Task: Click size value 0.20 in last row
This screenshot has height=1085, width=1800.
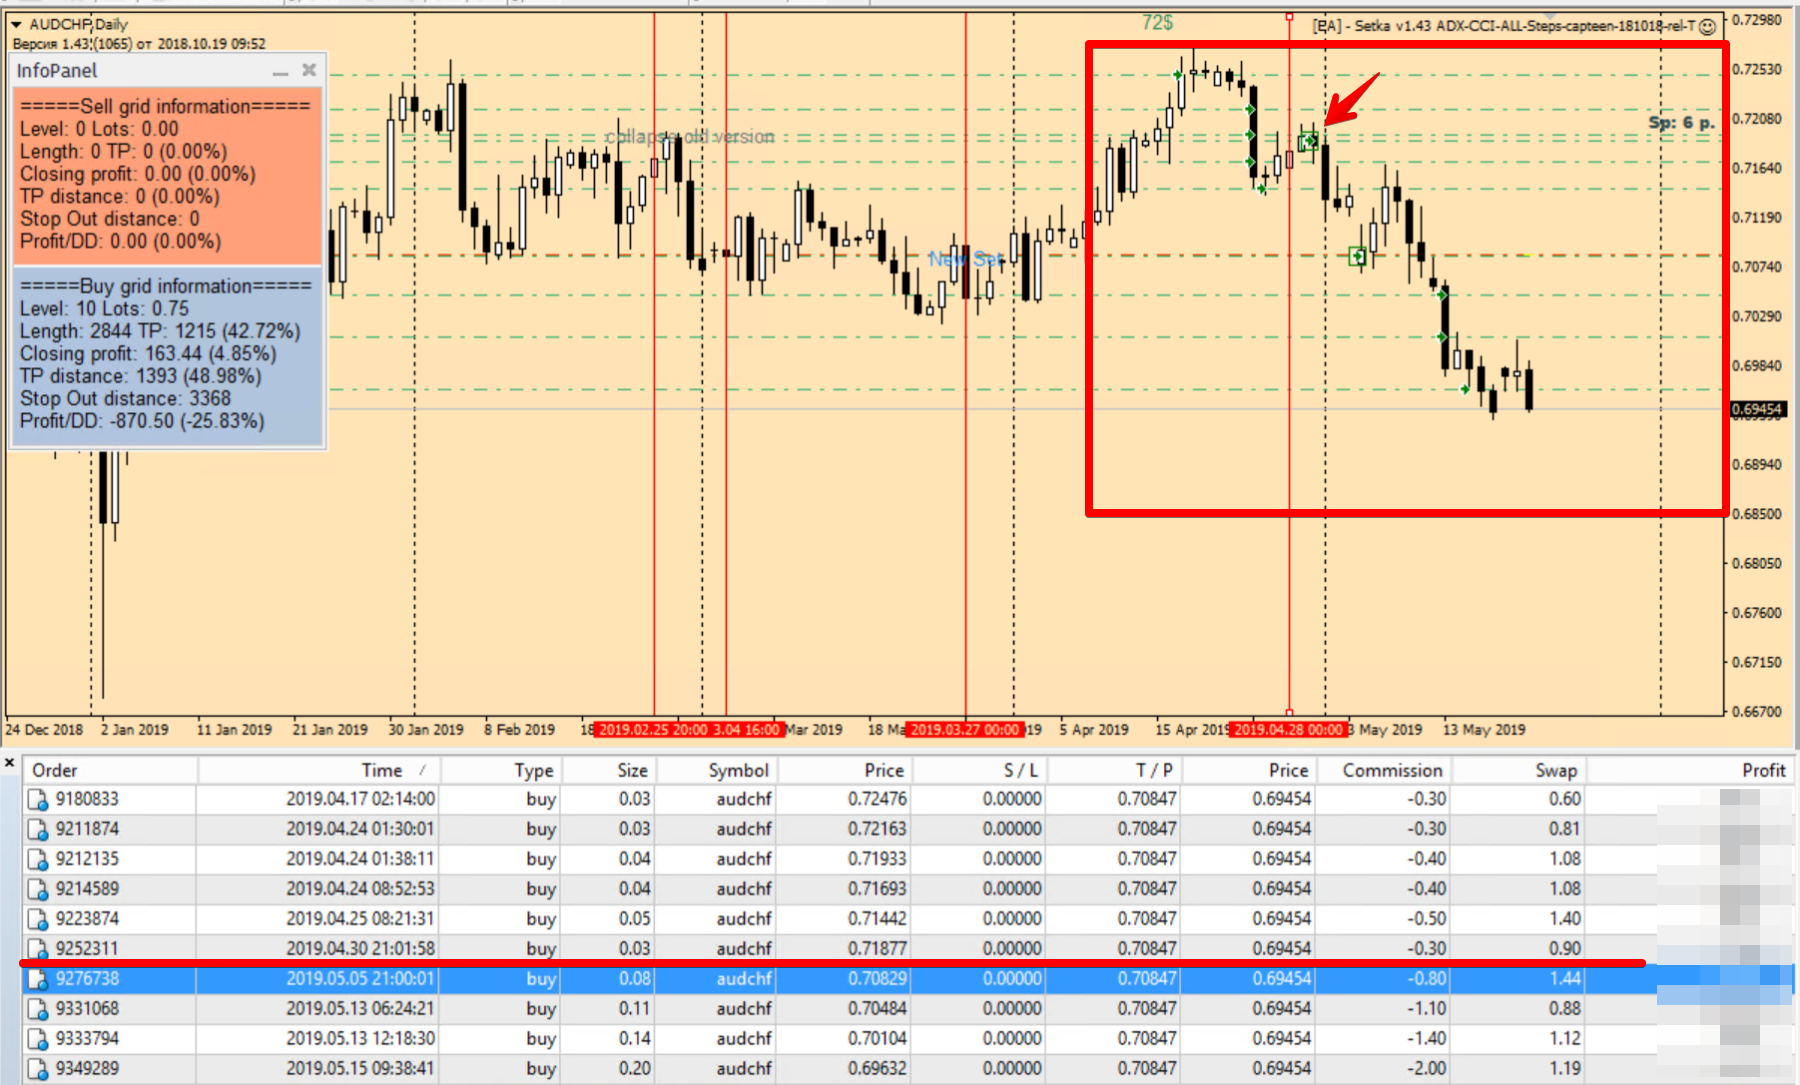Action: pos(634,1069)
